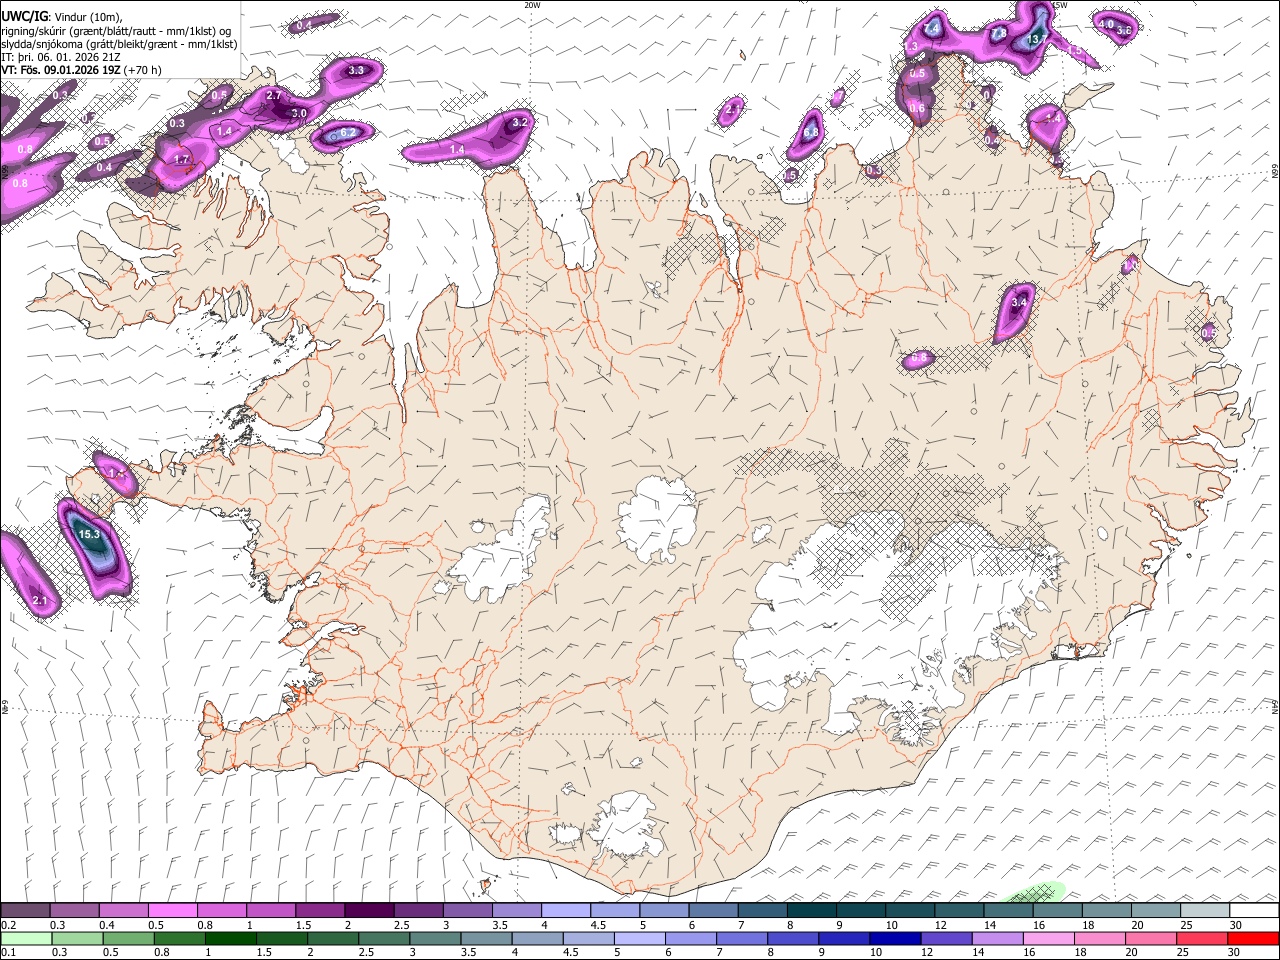
Task: Click the UWC/IG title text
Action: [23, 17]
